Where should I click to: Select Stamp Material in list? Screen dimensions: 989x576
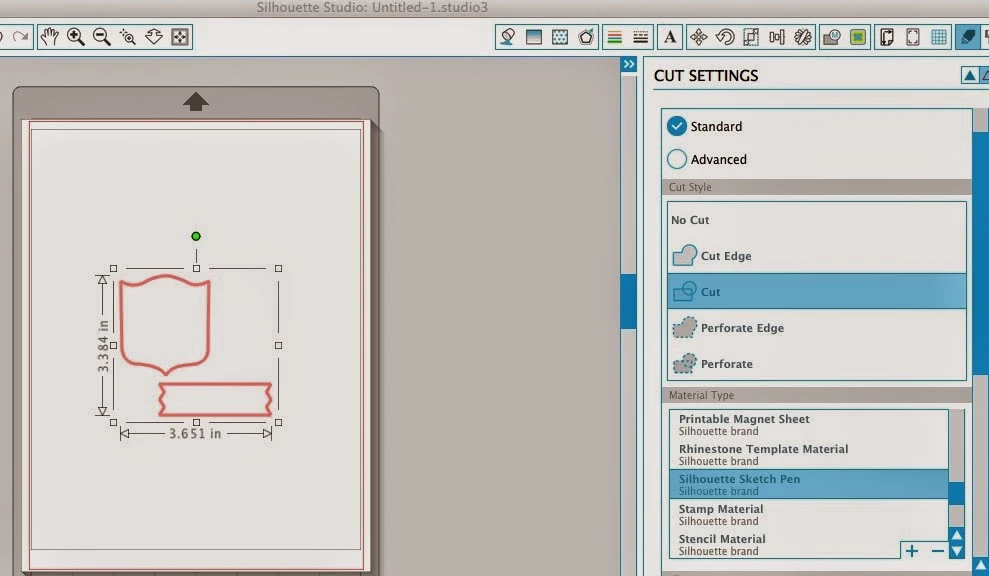click(809, 514)
